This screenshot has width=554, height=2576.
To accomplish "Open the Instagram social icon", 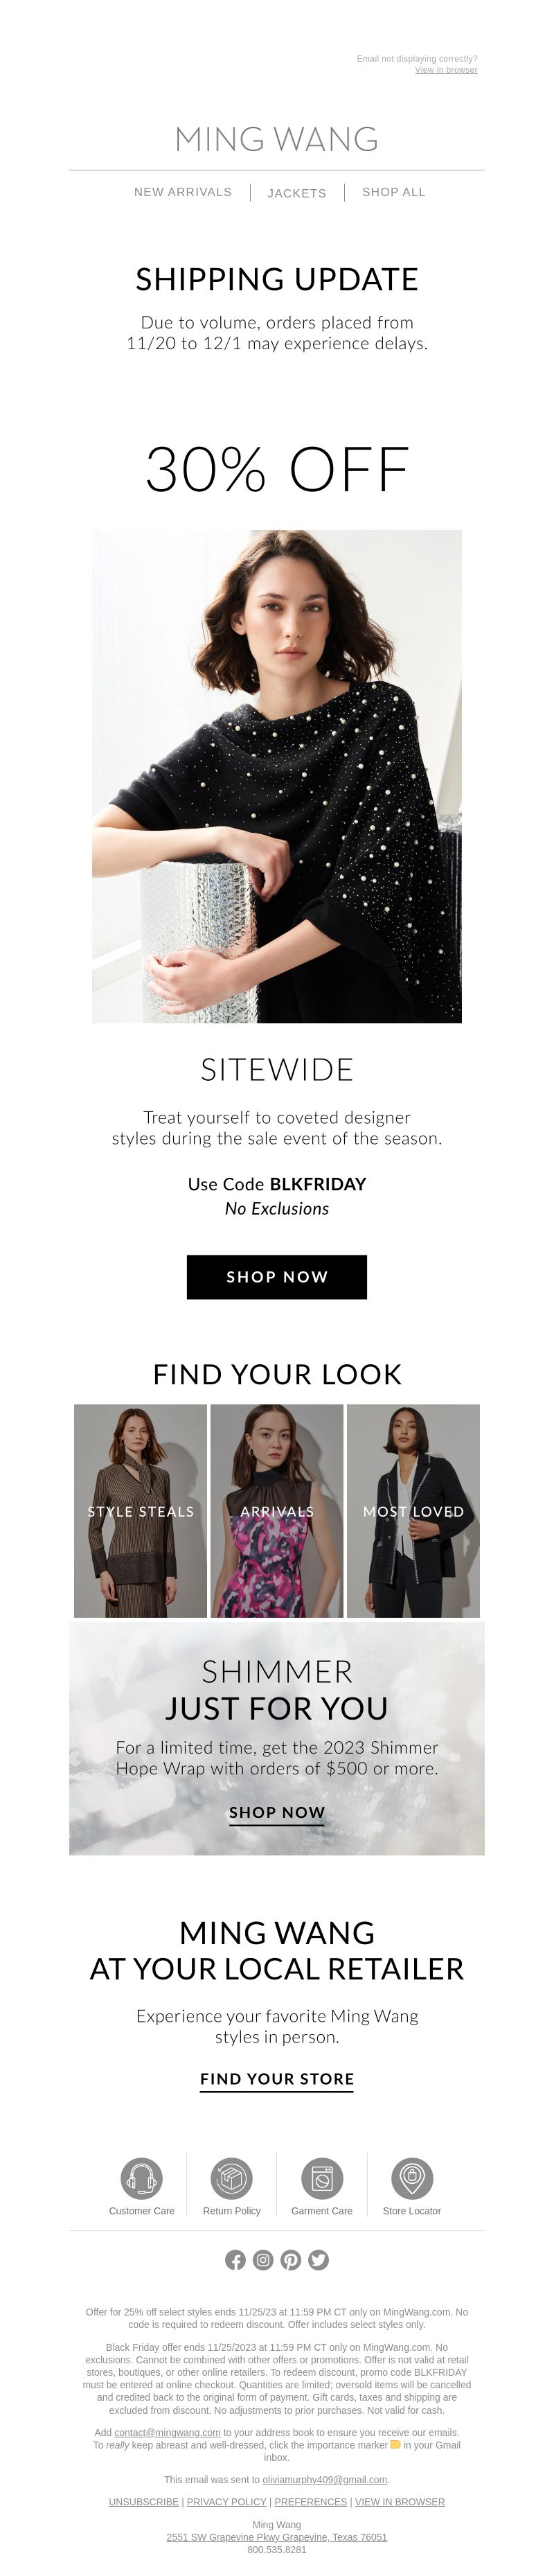I will pos(263,2260).
